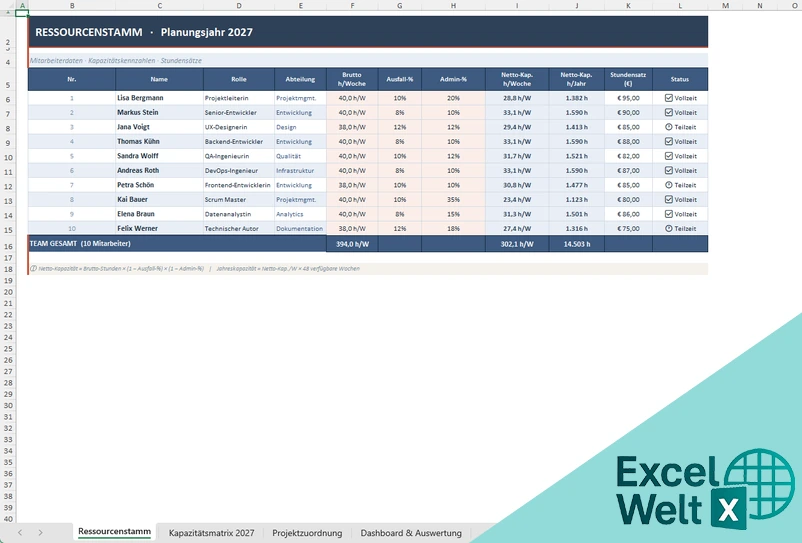The height and width of the screenshot is (543, 802).
Task: Click the subtitle "Mitarbeiterdaten · Kapazitätskennzahlen · Stundensätze"
Action: pyautogui.click(x=116, y=60)
